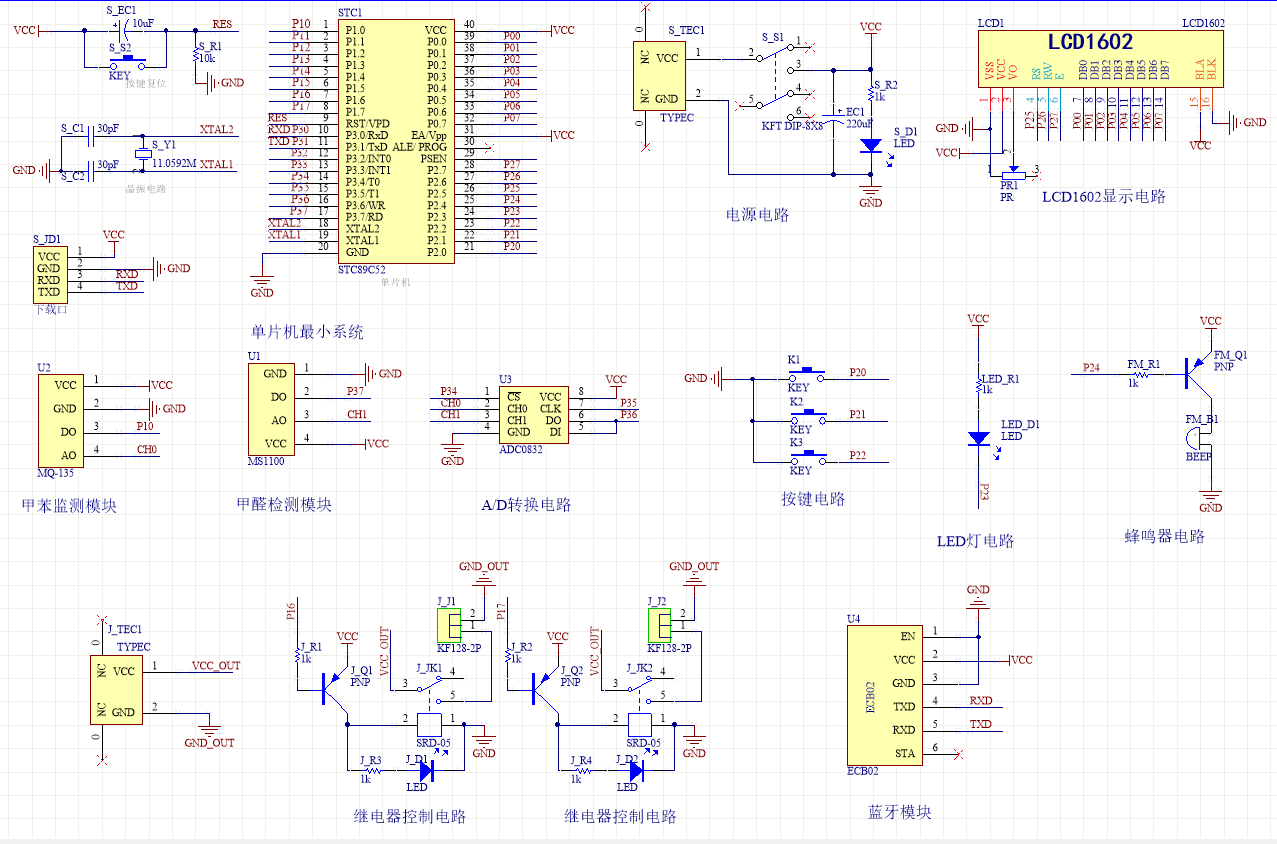Select the S_JD1 download header component
The width and height of the screenshot is (1277, 844).
[x=49, y=274]
